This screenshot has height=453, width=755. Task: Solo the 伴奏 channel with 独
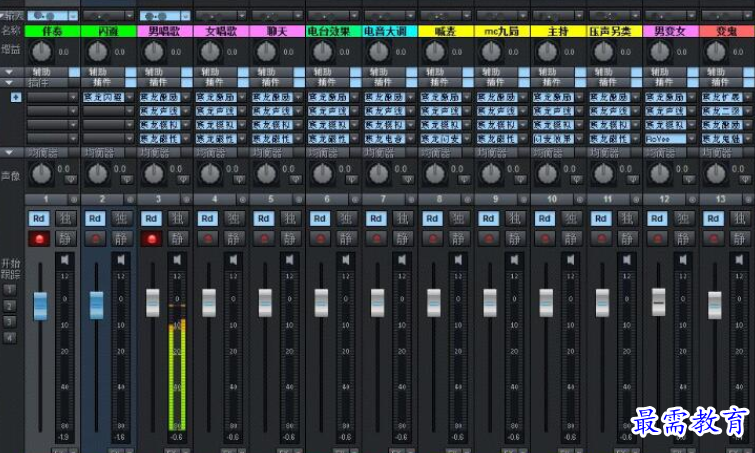pos(65,219)
